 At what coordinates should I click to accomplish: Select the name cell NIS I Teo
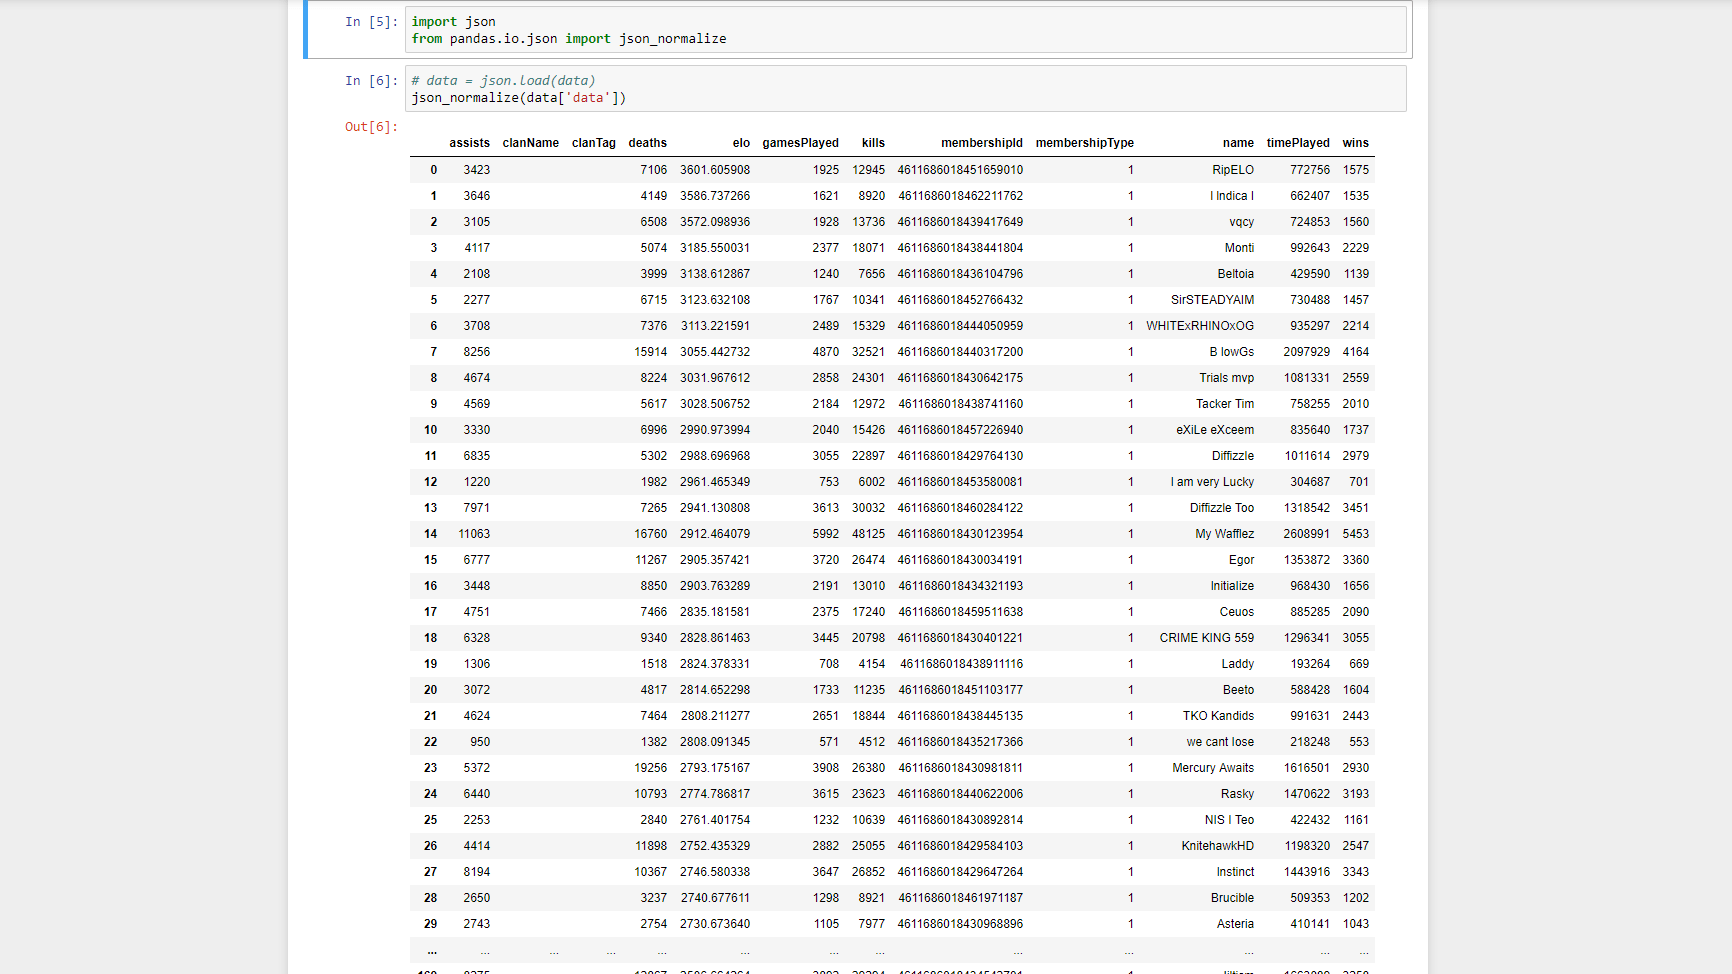[x=1229, y=820]
